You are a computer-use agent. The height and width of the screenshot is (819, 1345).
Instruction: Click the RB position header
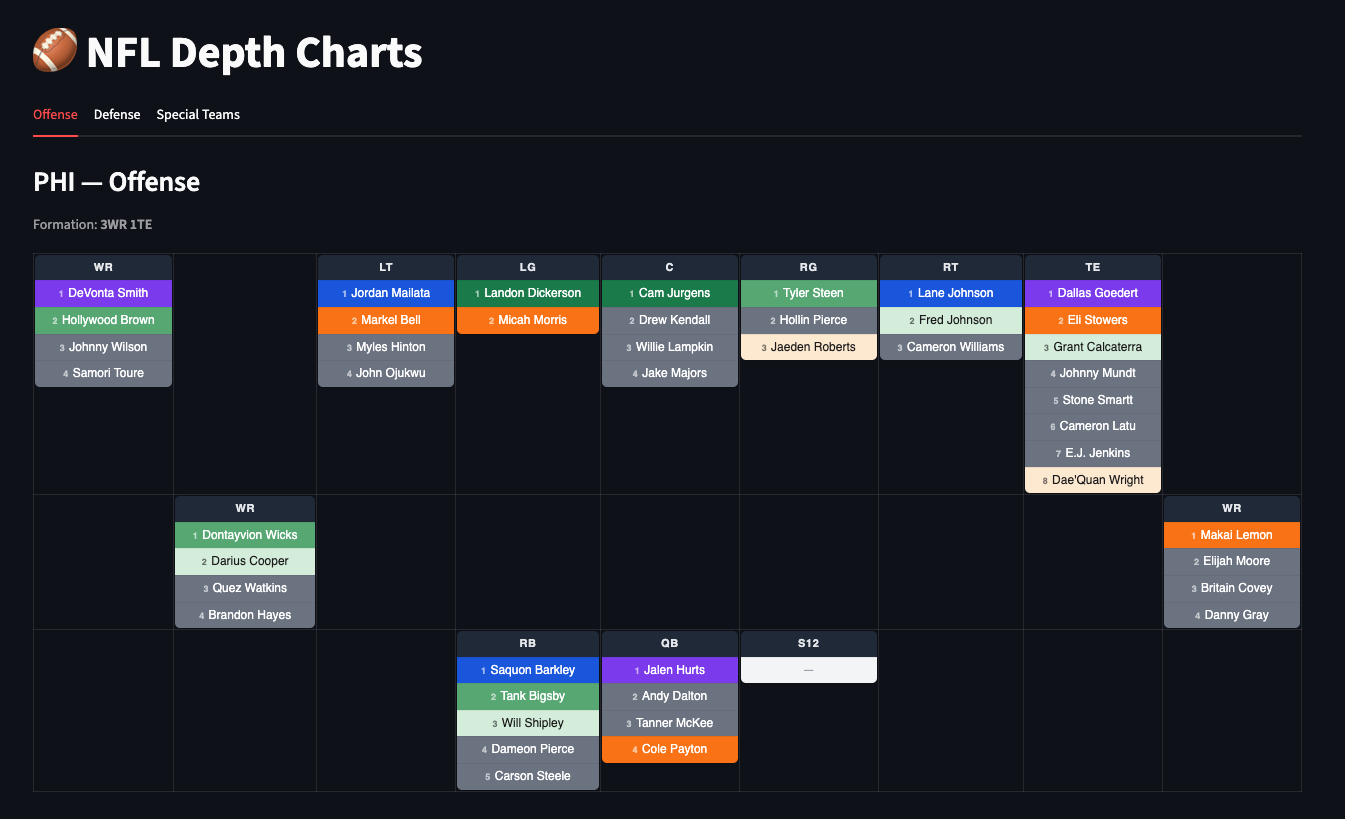[x=528, y=644]
